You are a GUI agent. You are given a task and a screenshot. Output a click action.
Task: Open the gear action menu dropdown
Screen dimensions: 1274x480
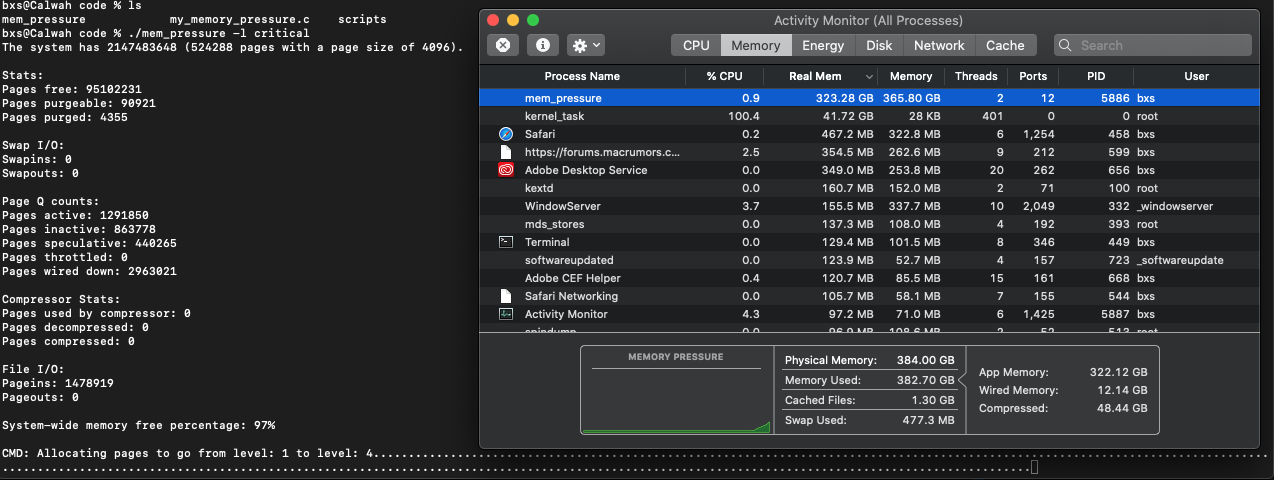point(585,45)
